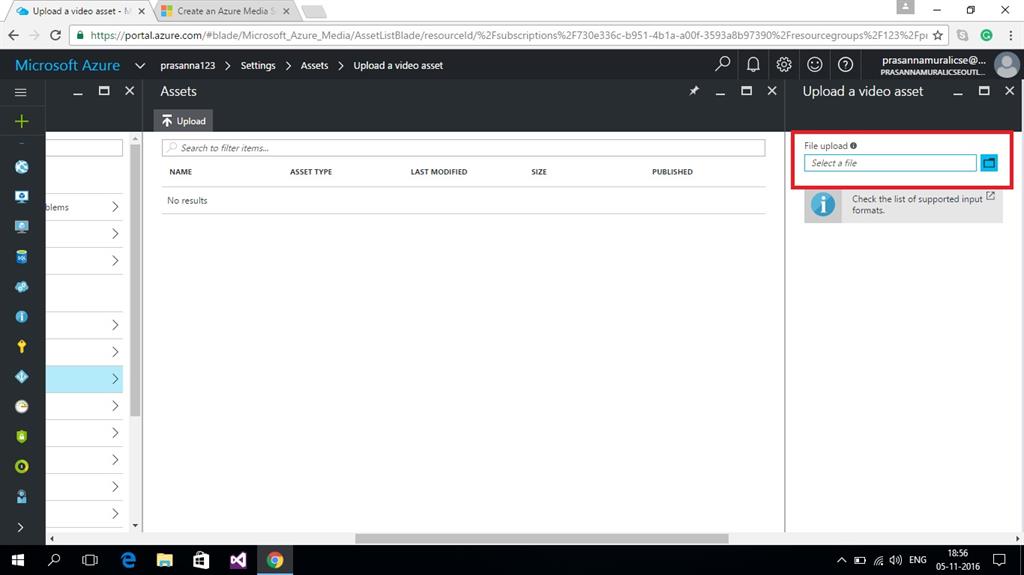Open Cloud services cog-cloud sidebar icon
Screen dimensions: 1024x575
(x=22, y=287)
